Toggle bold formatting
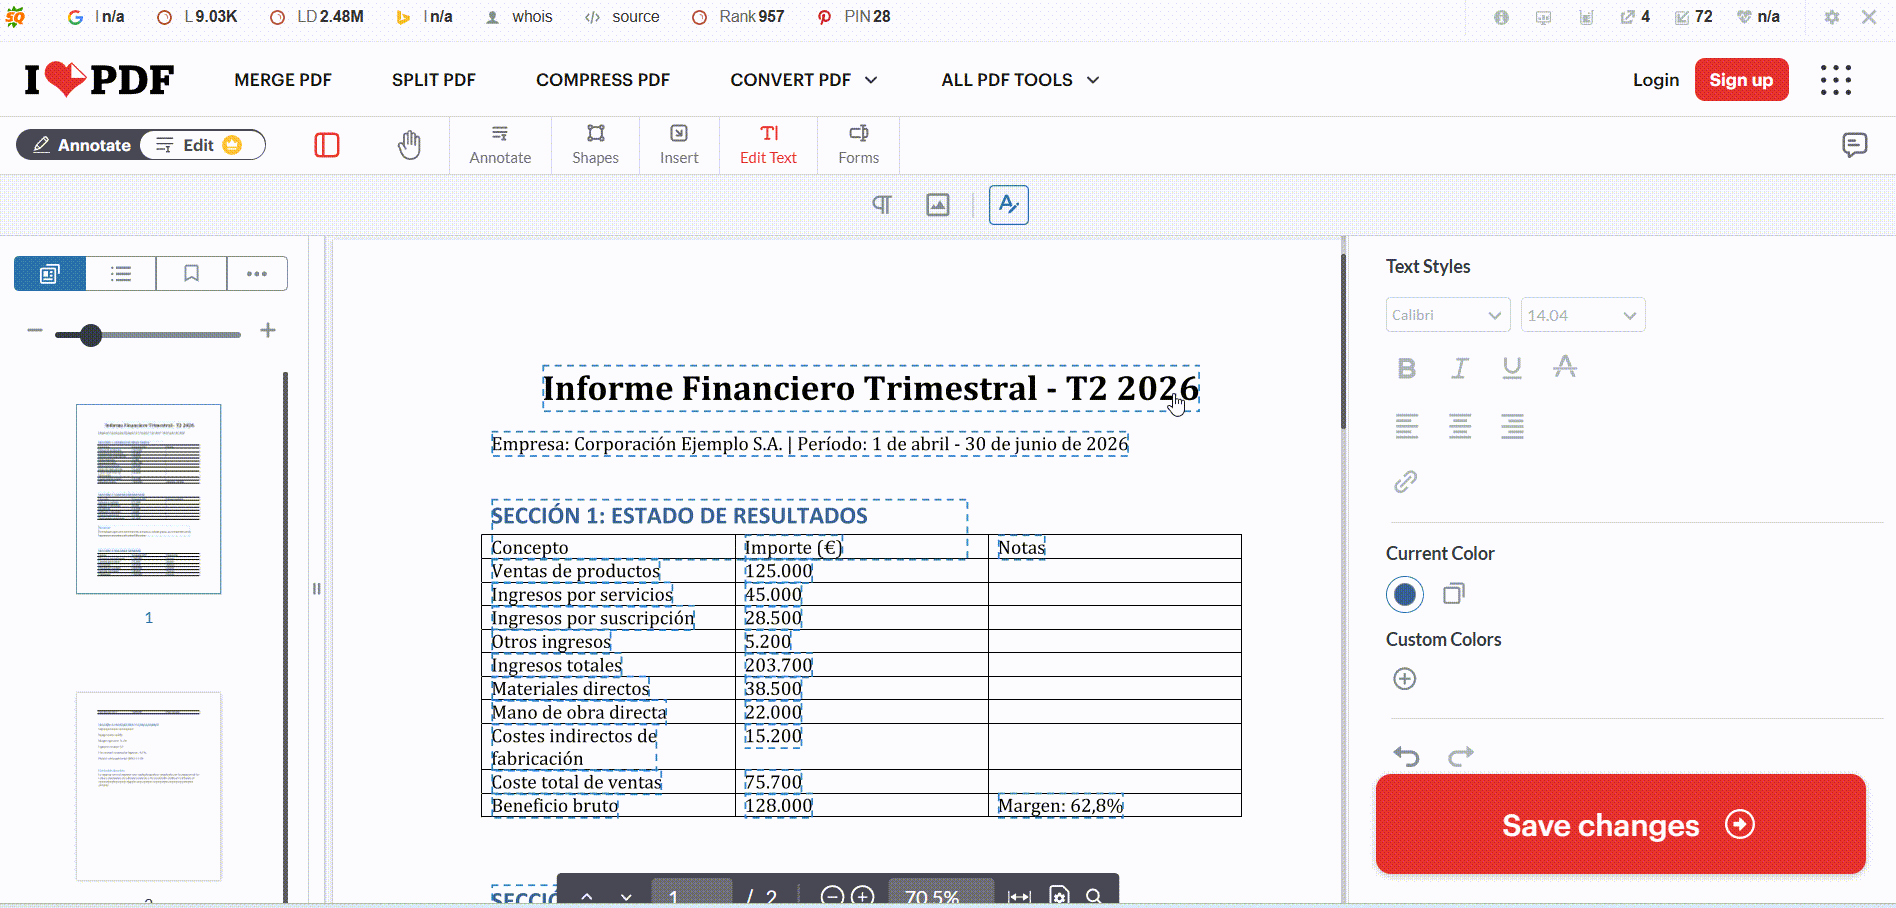 pos(1406,368)
